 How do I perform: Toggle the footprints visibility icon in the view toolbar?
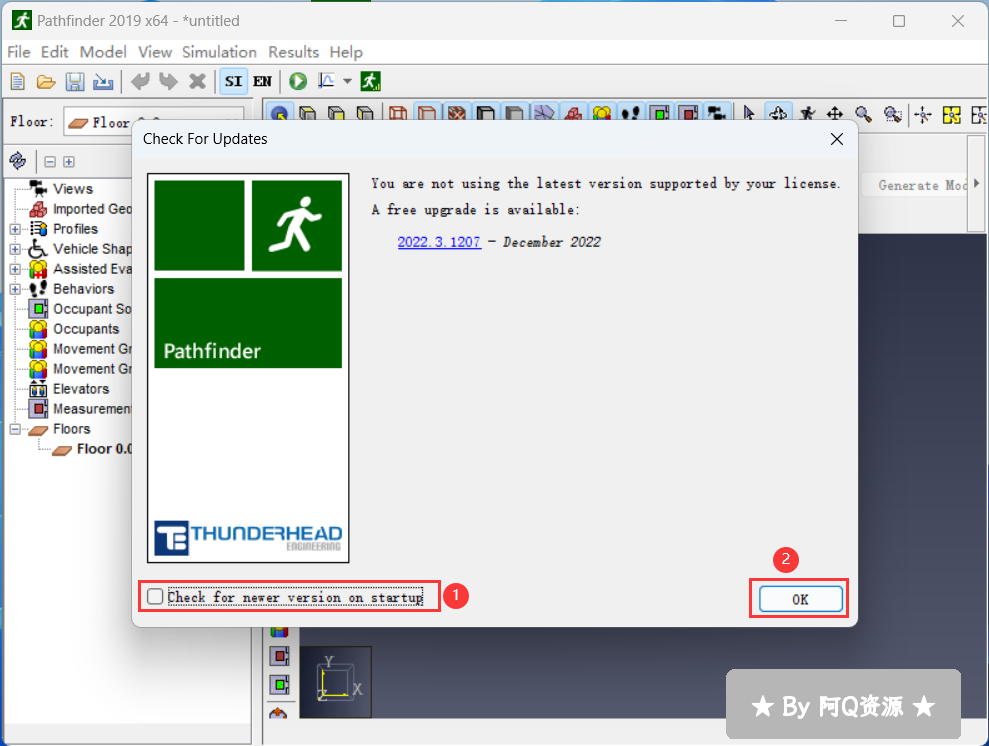(x=630, y=114)
